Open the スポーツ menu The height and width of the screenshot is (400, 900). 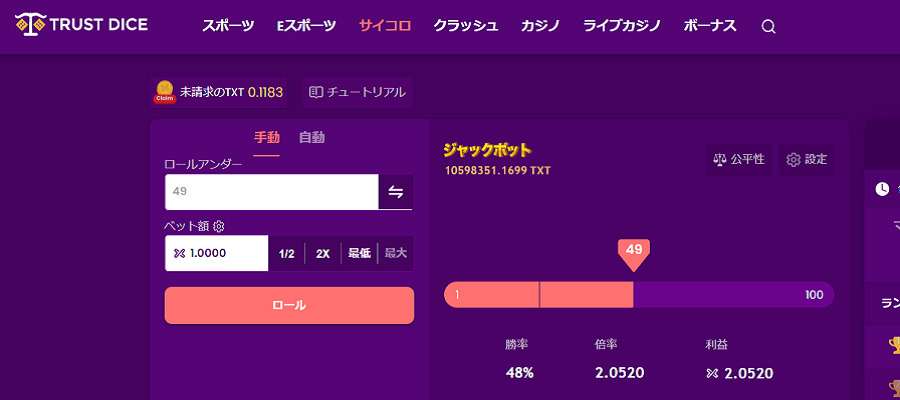[228, 25]
